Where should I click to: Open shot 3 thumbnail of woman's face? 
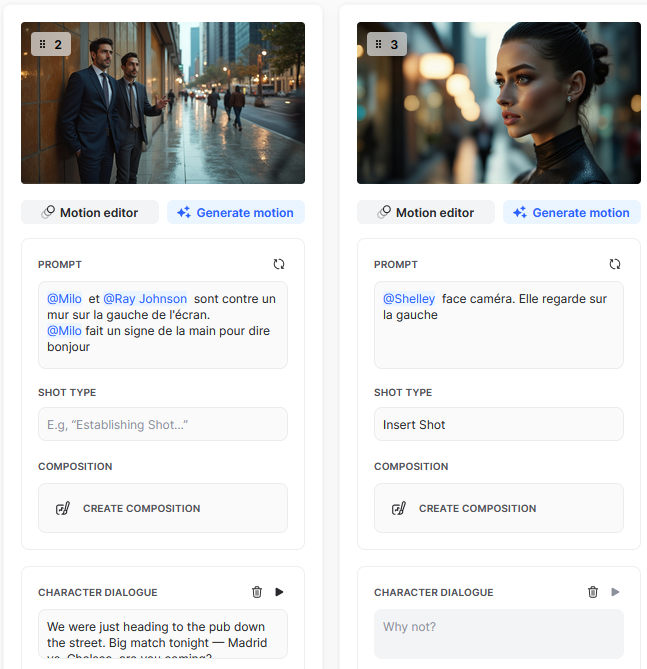click(499, 103)
